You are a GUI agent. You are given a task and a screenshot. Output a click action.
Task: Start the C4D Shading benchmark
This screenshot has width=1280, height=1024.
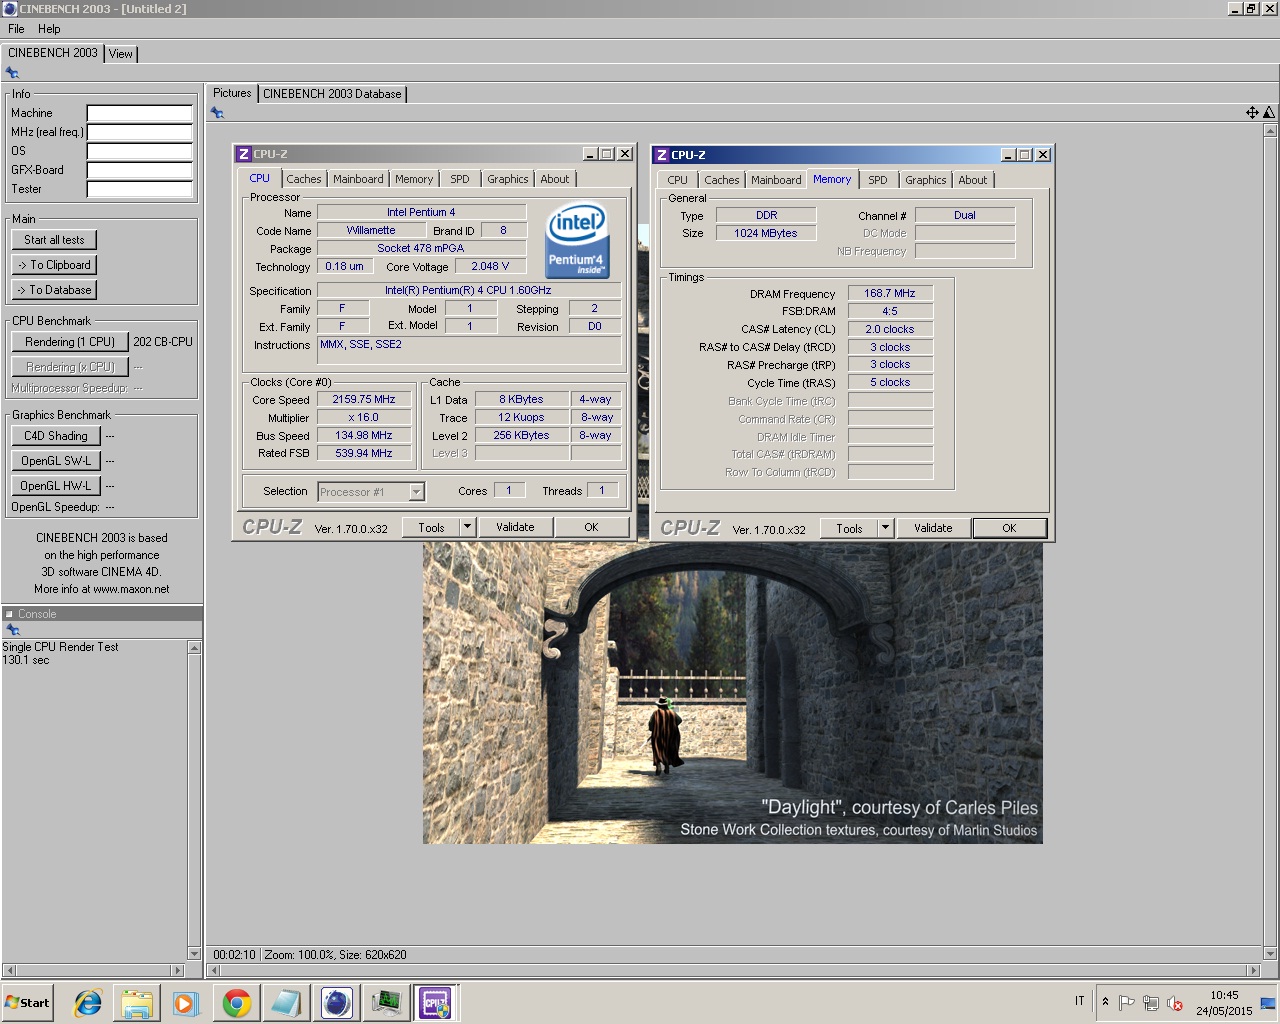(56, 436)
